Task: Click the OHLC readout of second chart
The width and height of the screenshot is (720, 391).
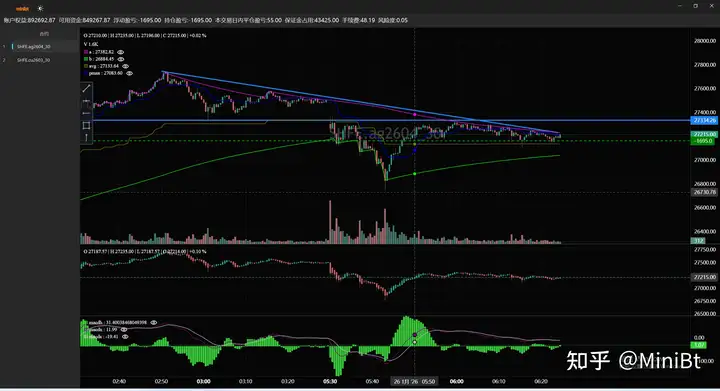Action: point(145,251)
